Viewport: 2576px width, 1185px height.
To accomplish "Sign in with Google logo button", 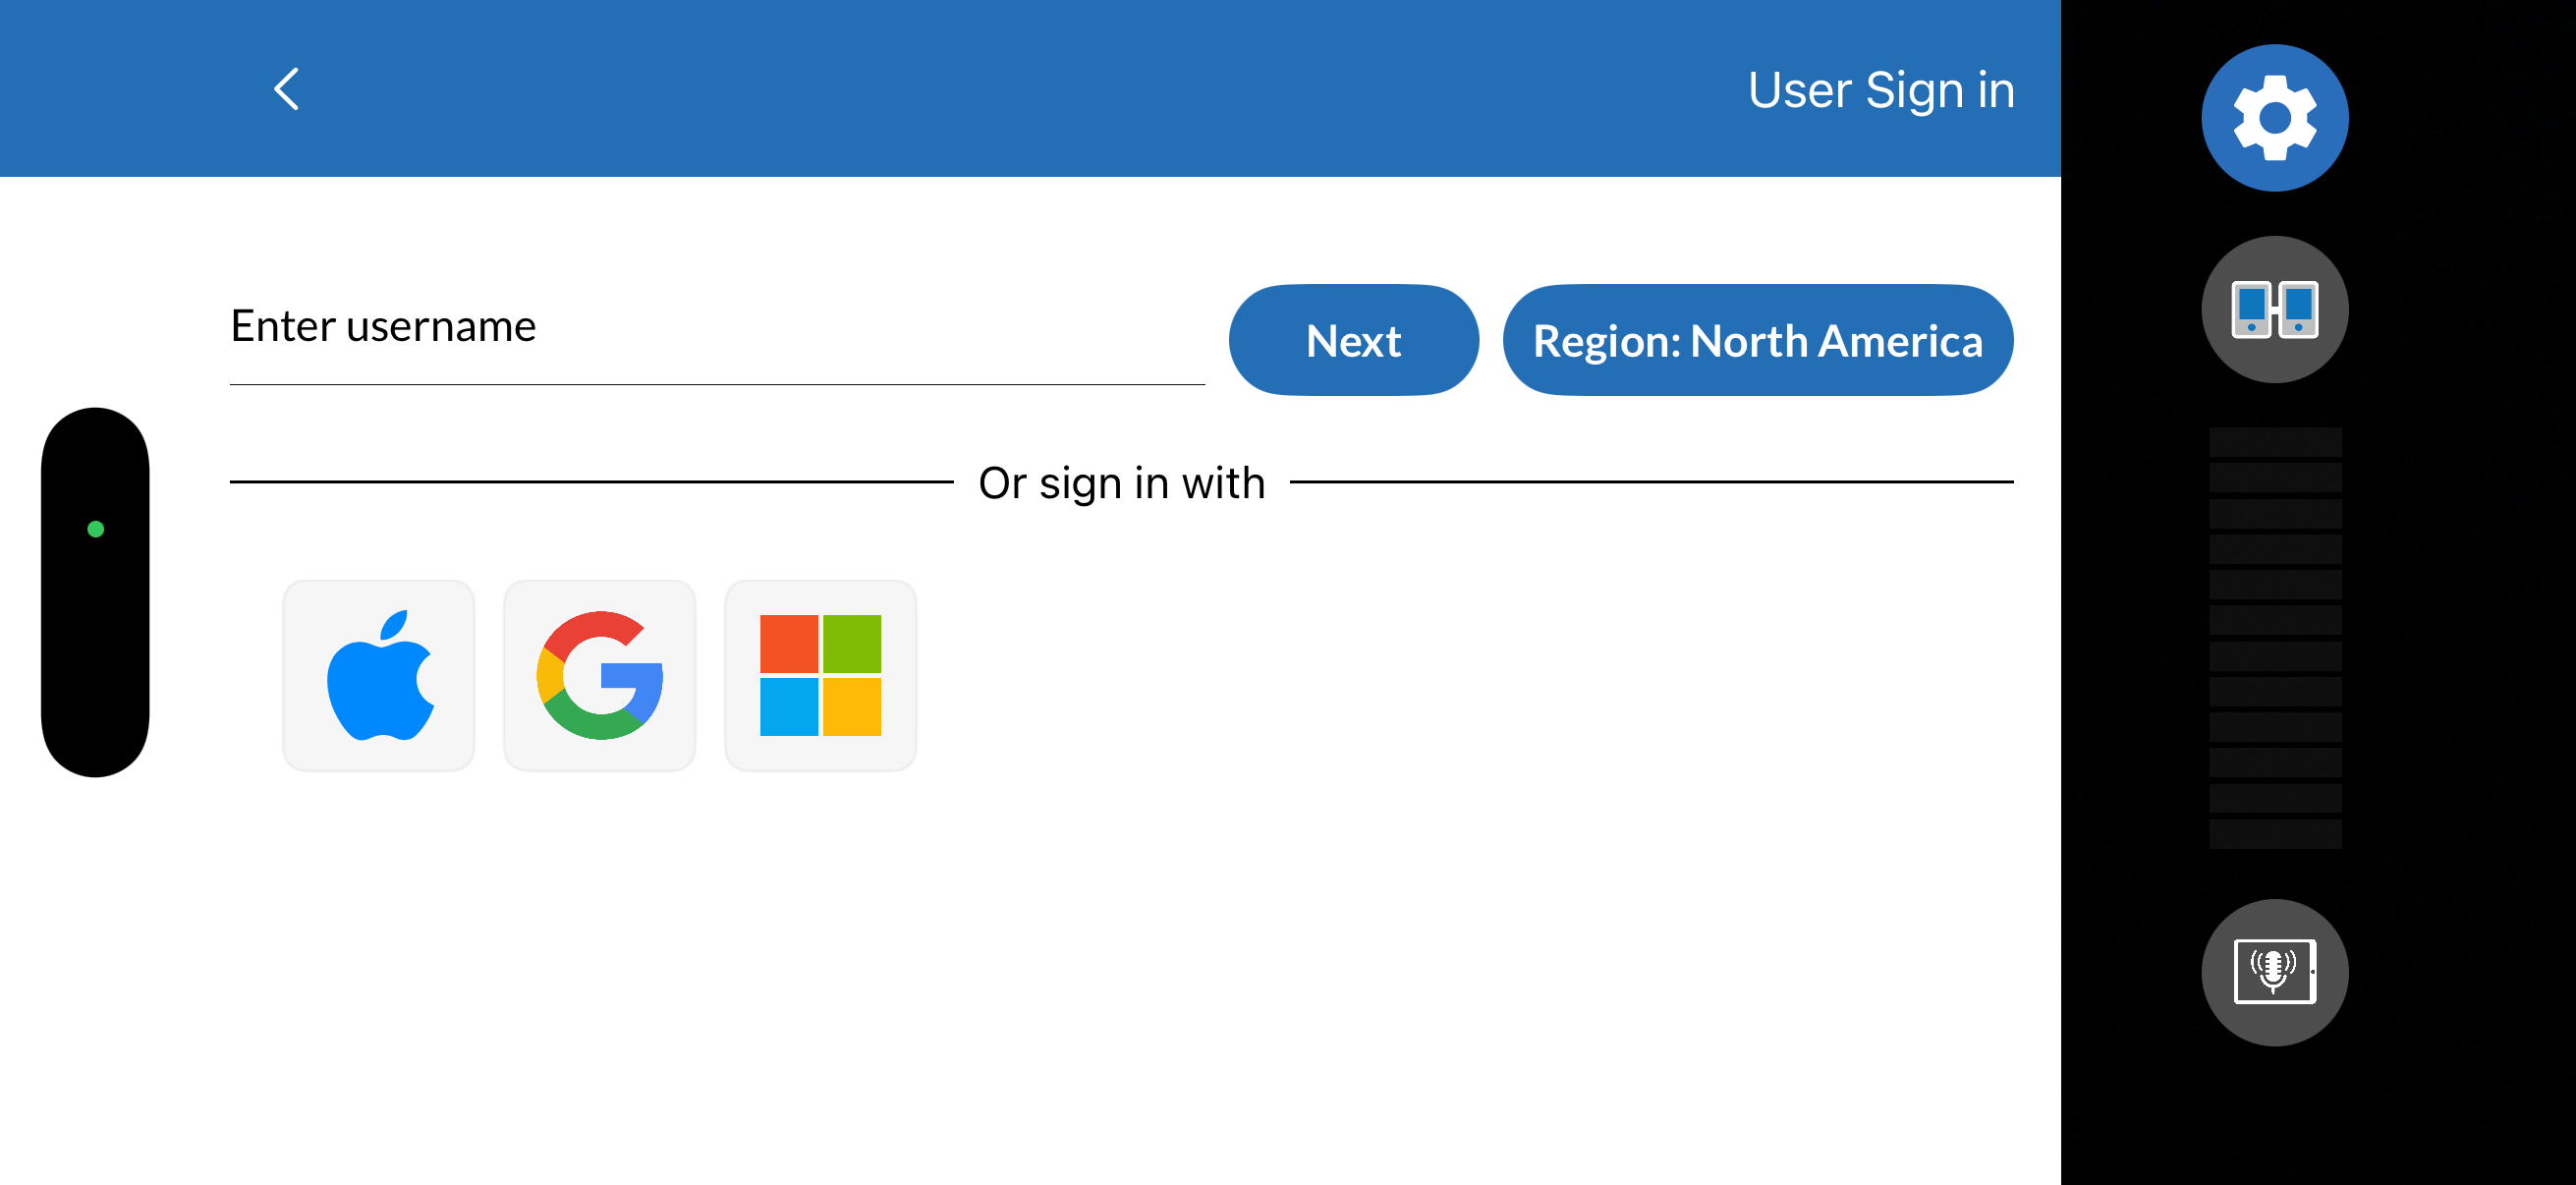I will (x=600, y=675).
